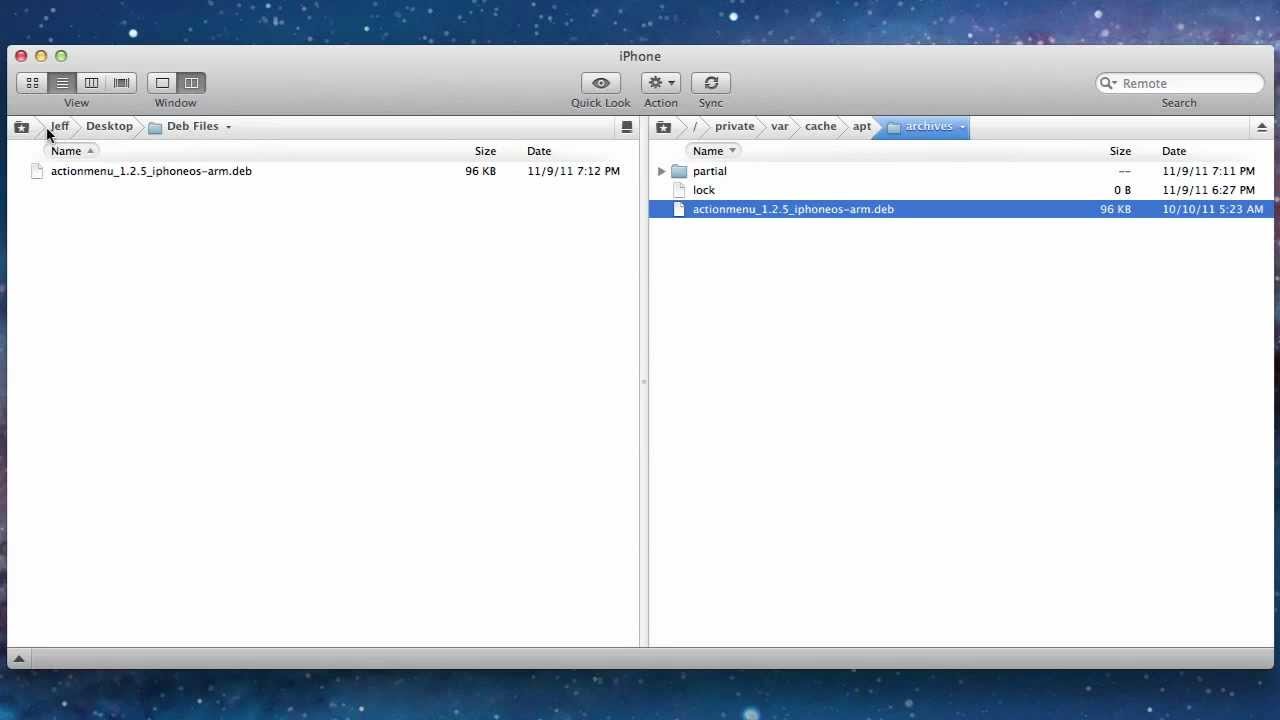
Task: Click 11/9/11 6:27 PM date cell
Action: pos(1208,190)
